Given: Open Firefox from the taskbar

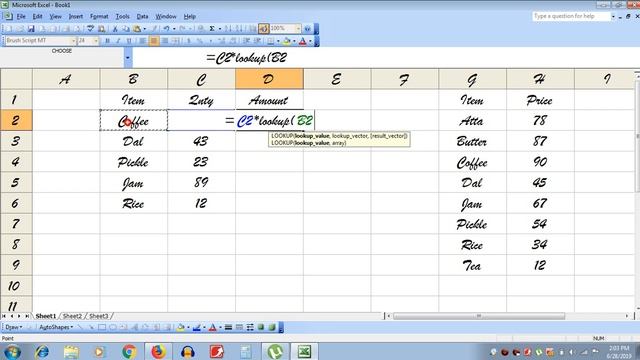Looking at the screenshot, I should coord(158,351).
